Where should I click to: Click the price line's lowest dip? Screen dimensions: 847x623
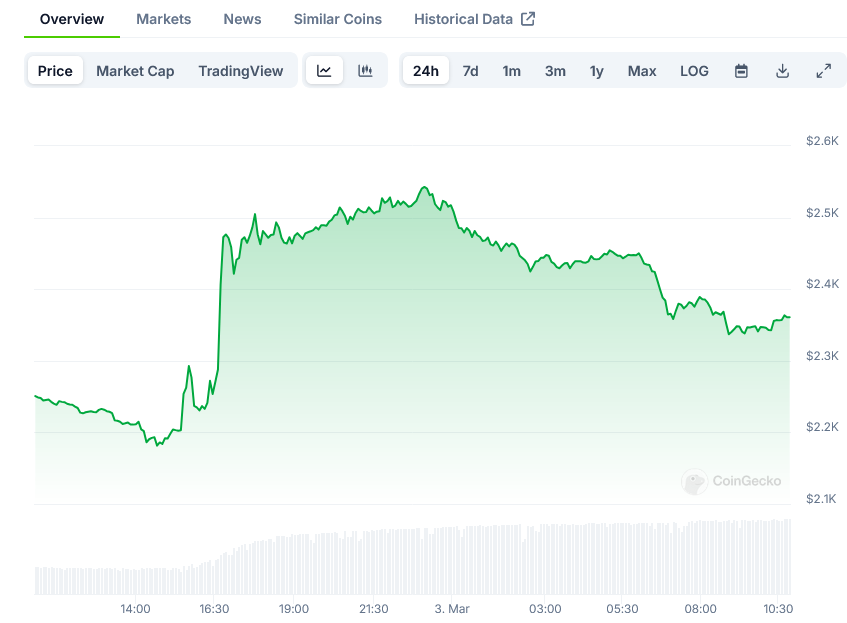tap(157, 445)
